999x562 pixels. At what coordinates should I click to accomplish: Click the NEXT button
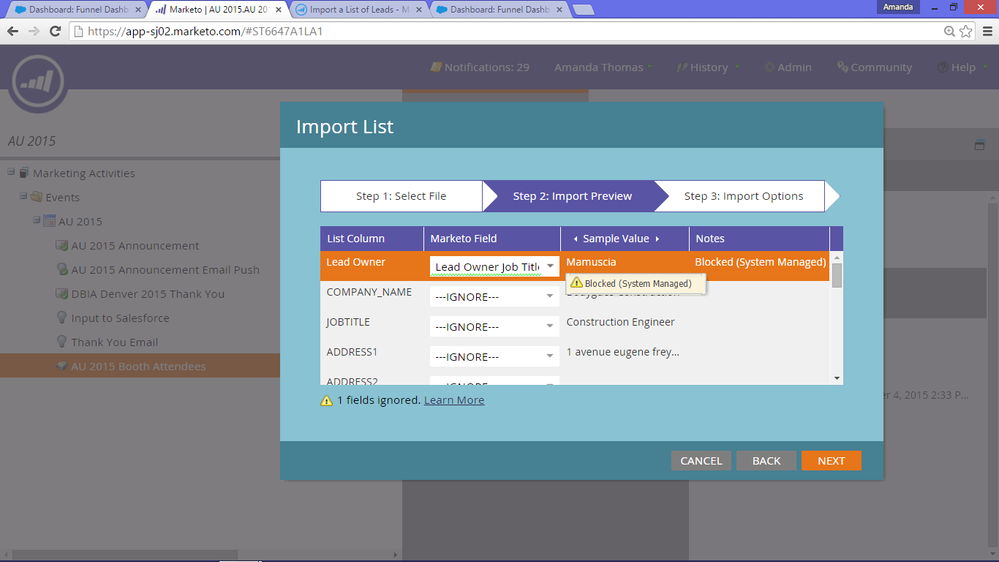pos(831,461)
